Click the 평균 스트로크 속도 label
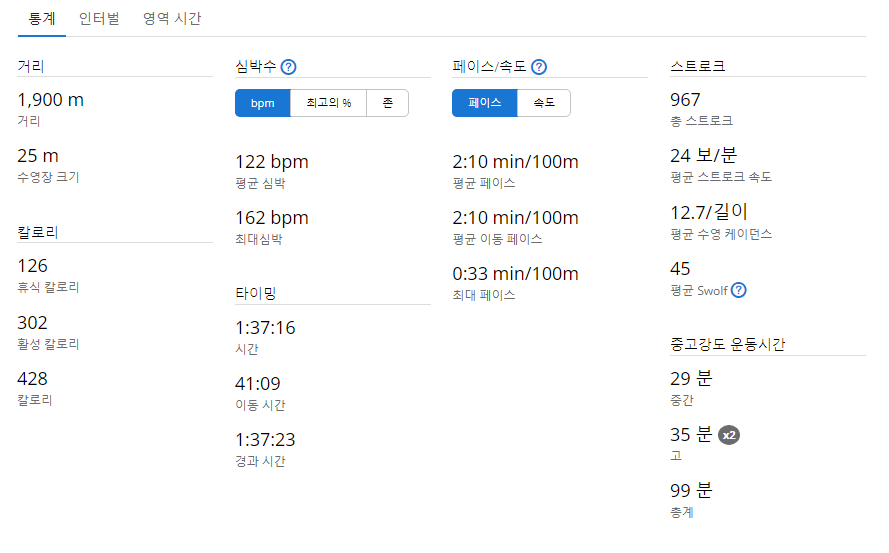889x553 pixels. pyautogui.click(x=721, y=177)
